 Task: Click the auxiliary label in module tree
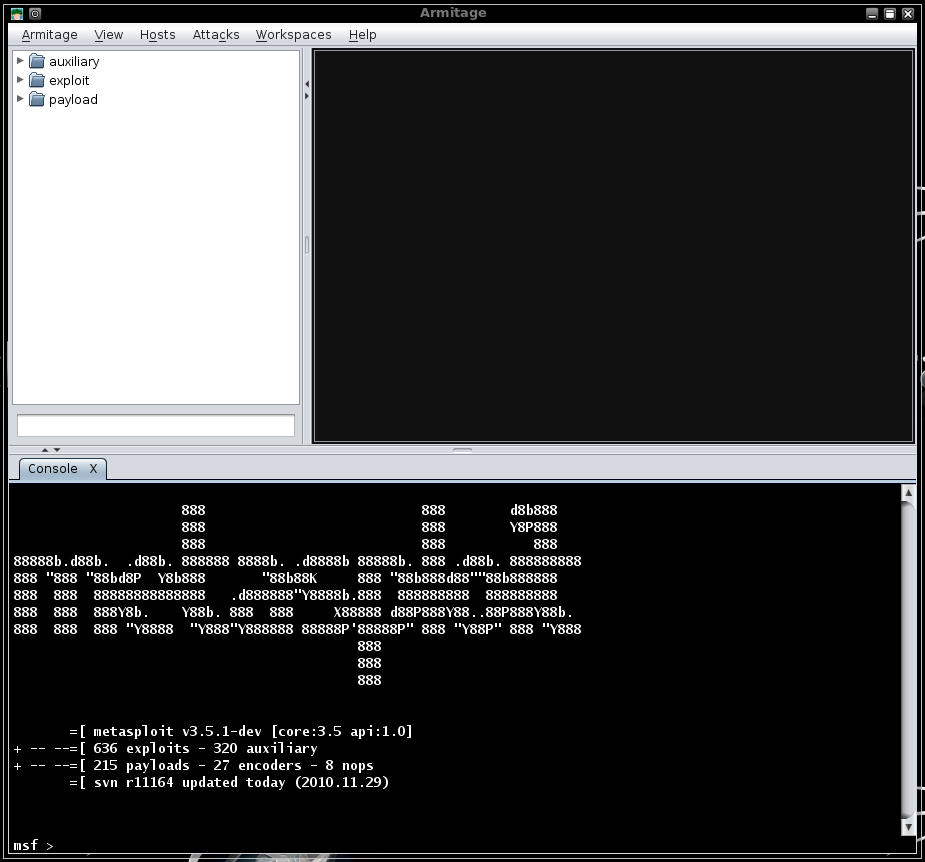[74, 61]
